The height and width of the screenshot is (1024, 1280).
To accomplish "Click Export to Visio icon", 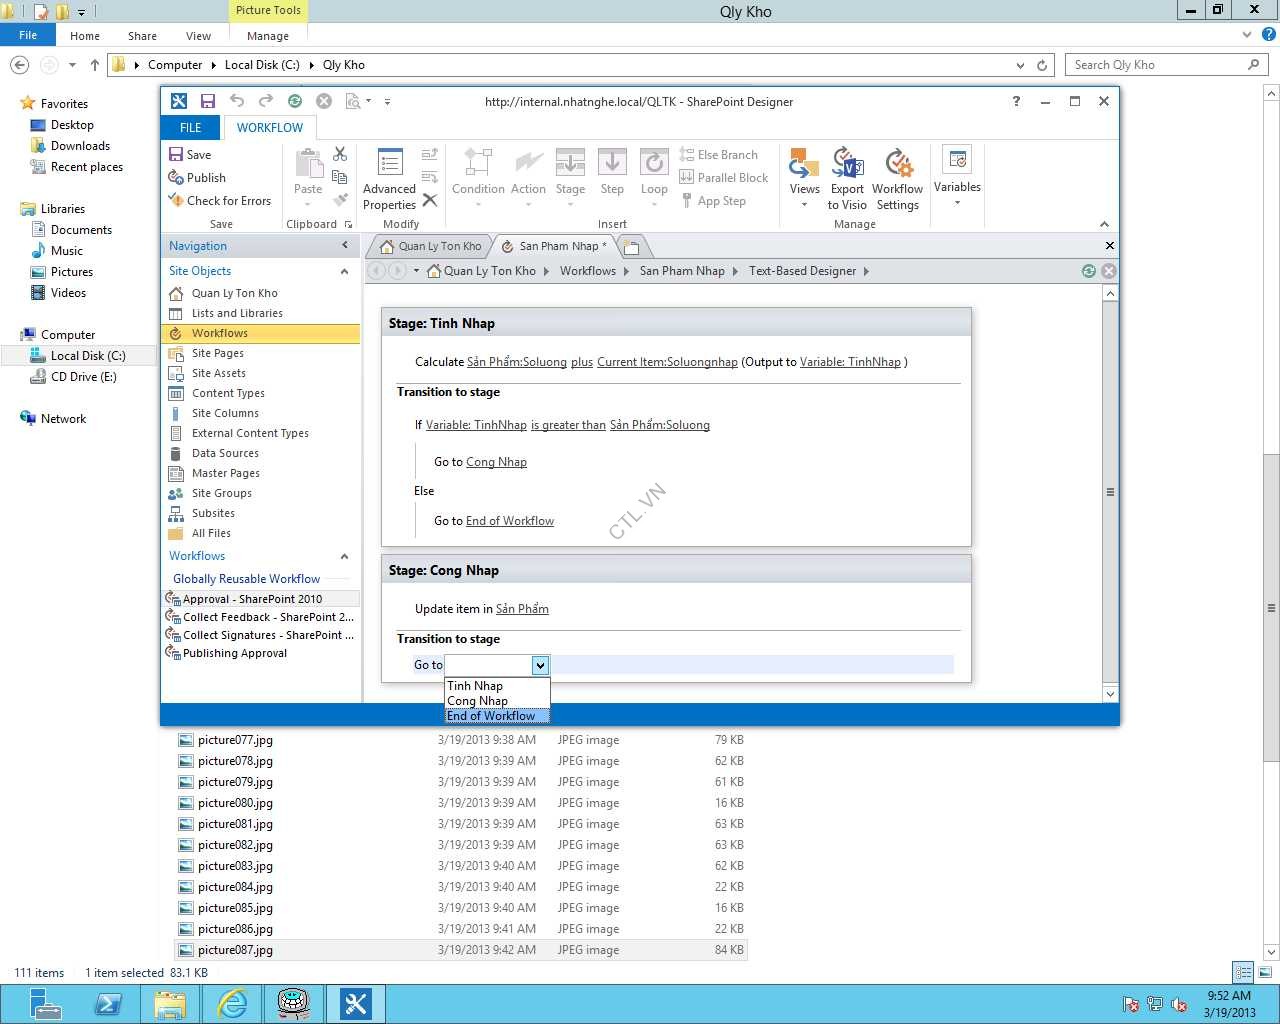I will click(x=847, y=164).
